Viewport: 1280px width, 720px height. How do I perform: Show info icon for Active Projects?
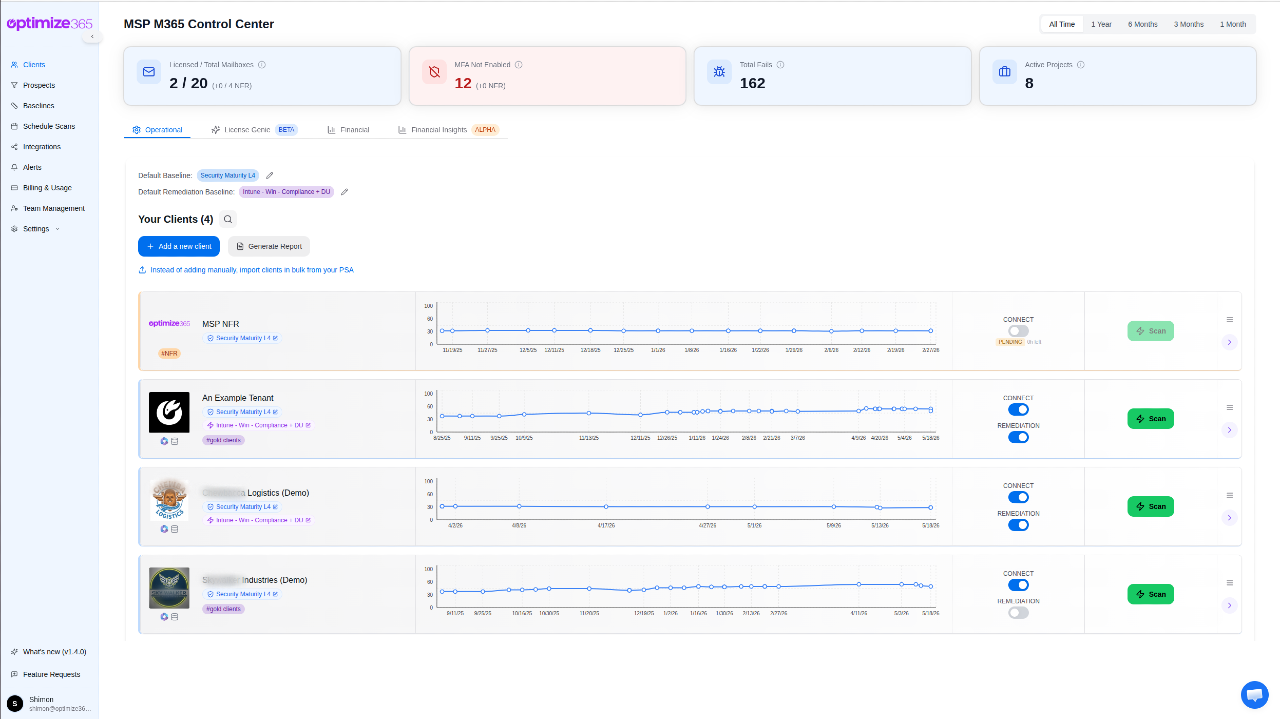pyautogui.click(x=1081, y=64)
